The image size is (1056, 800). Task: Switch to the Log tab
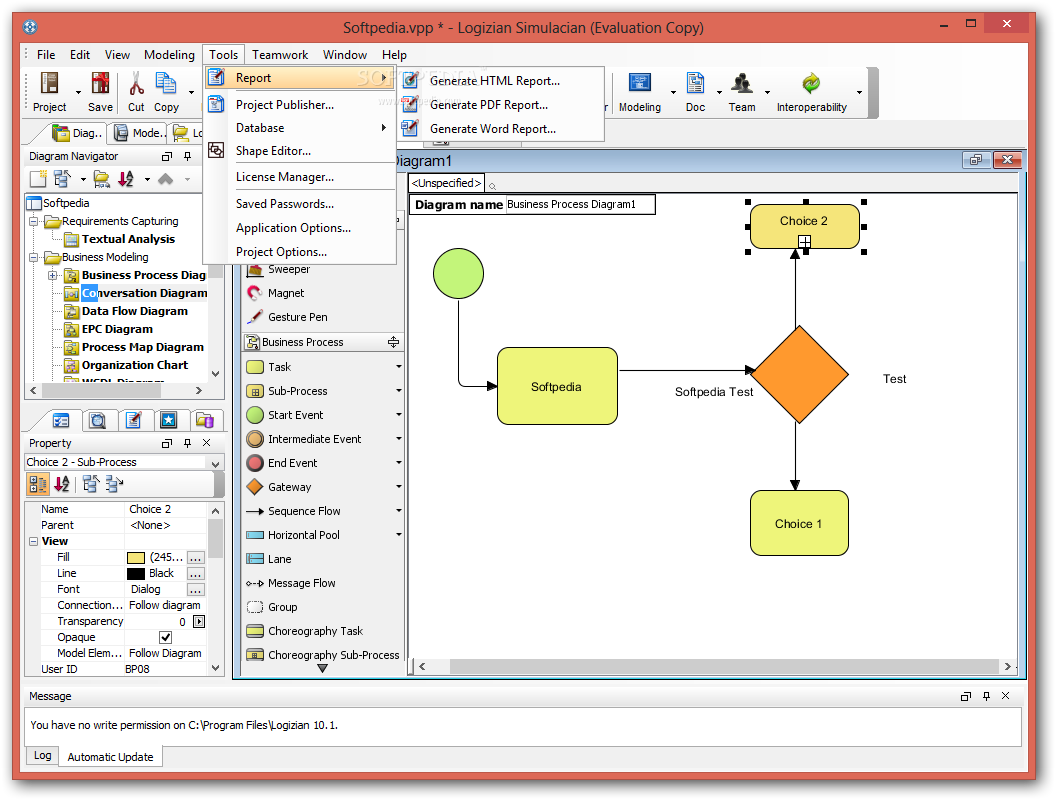pyautogui.click(x=42, y=756)
